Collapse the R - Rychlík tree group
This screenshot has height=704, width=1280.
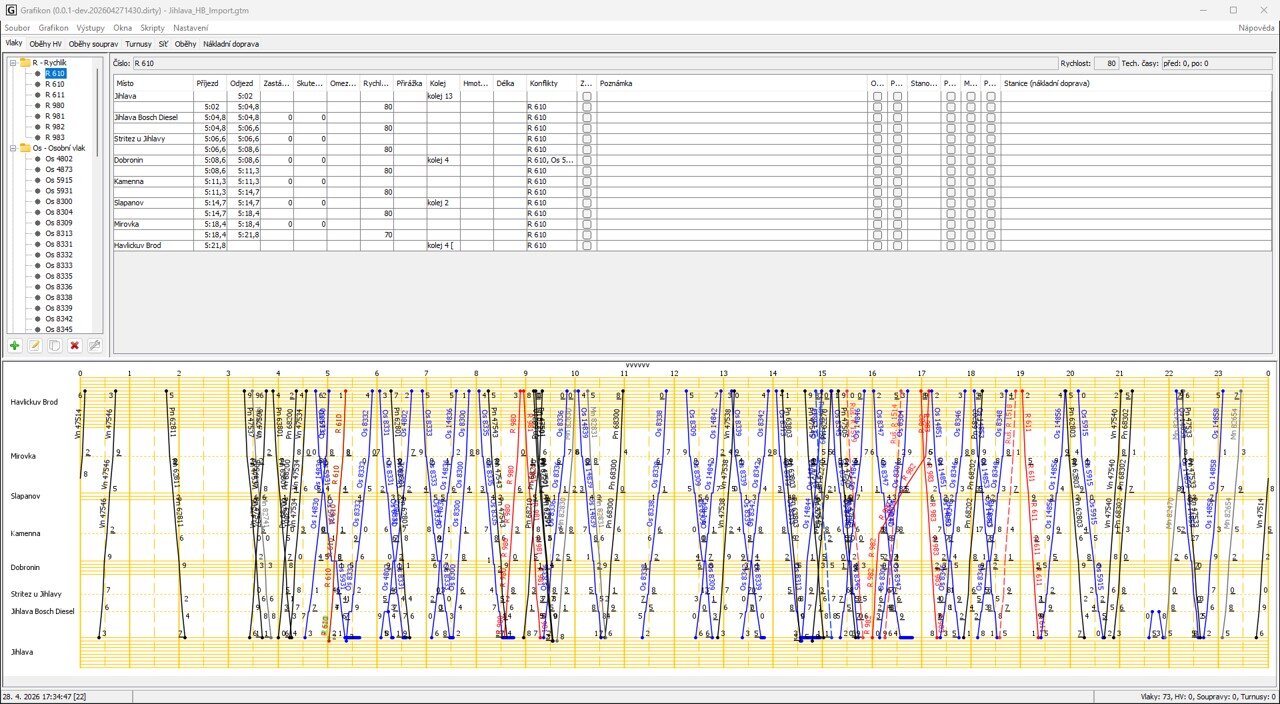(x=13, y=63)
